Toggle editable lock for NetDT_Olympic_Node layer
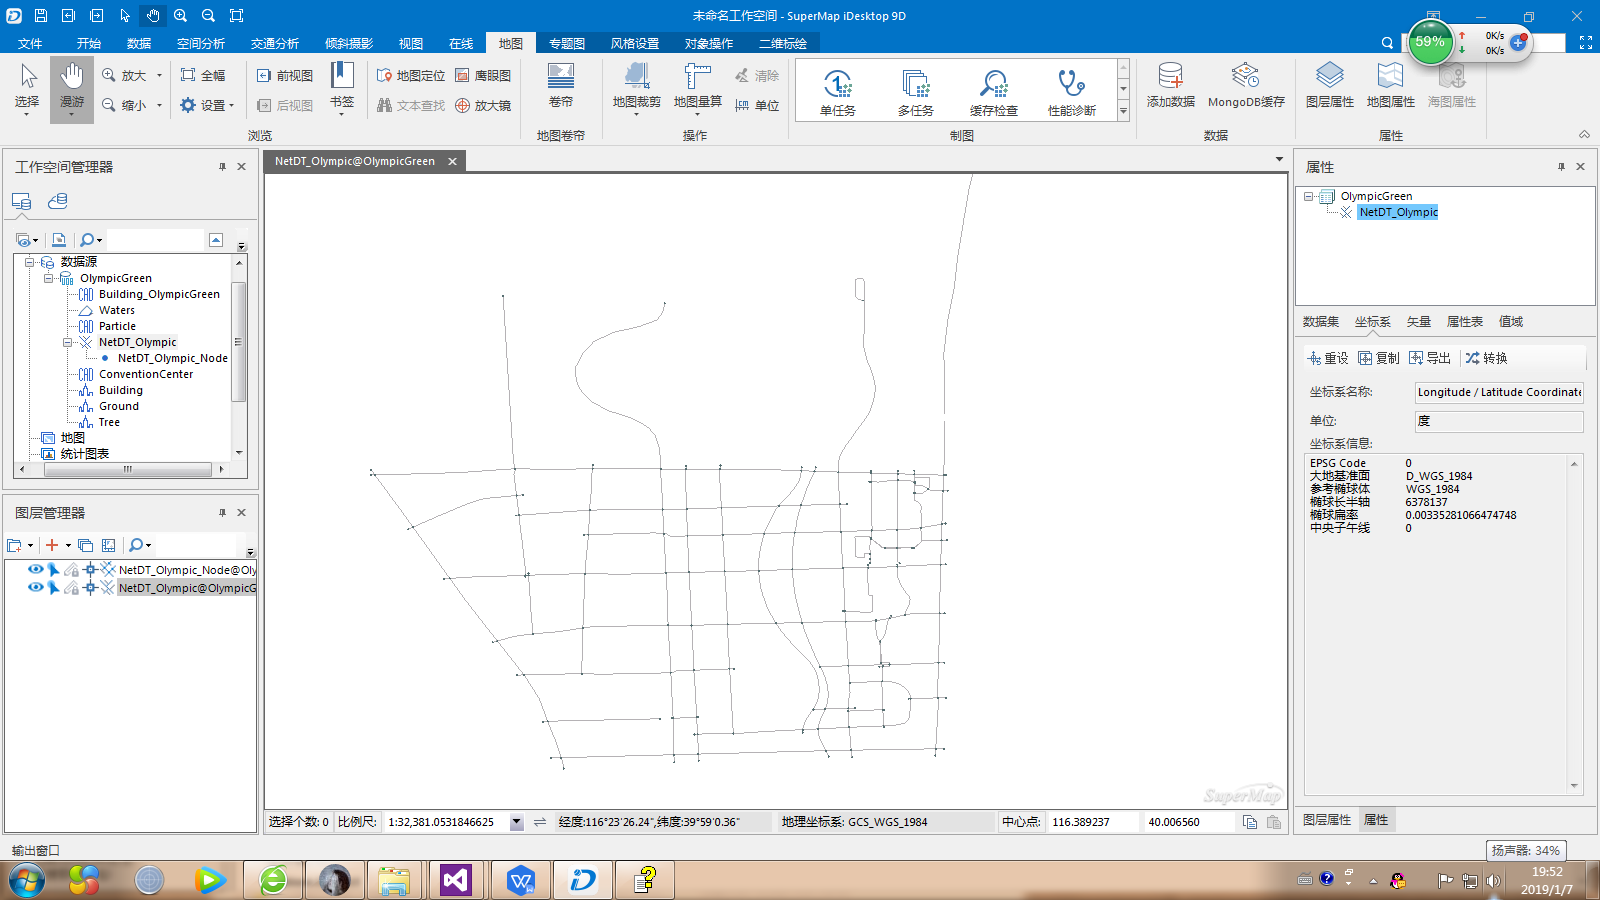Screen dimensions: 1600x900 pos(71,570)
